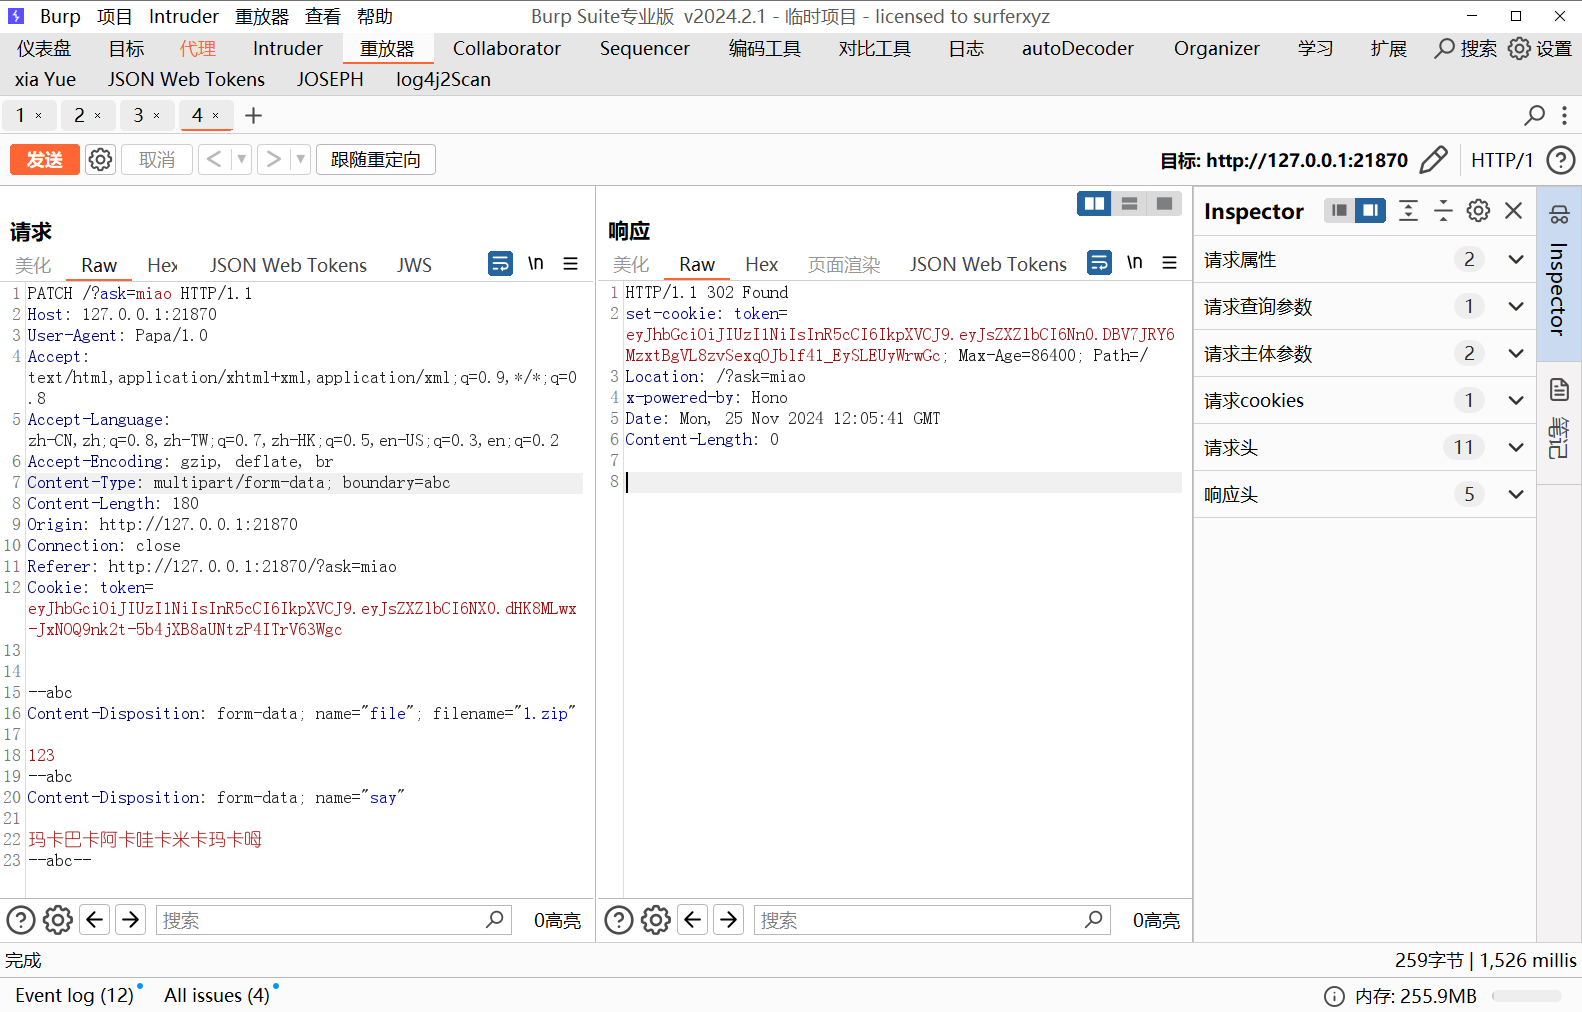Open global search 搜索
The width and height of the screenshot is (1582, 1012).
(1466, 48)
